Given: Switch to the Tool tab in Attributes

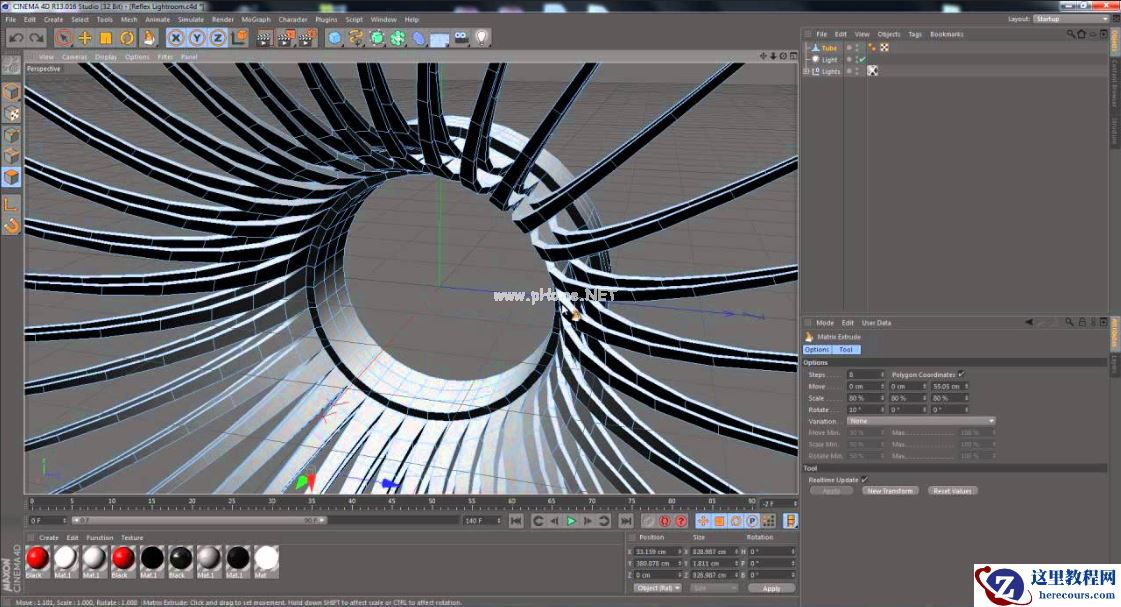Looking at the screenshot, I should (x=846, y=350).
